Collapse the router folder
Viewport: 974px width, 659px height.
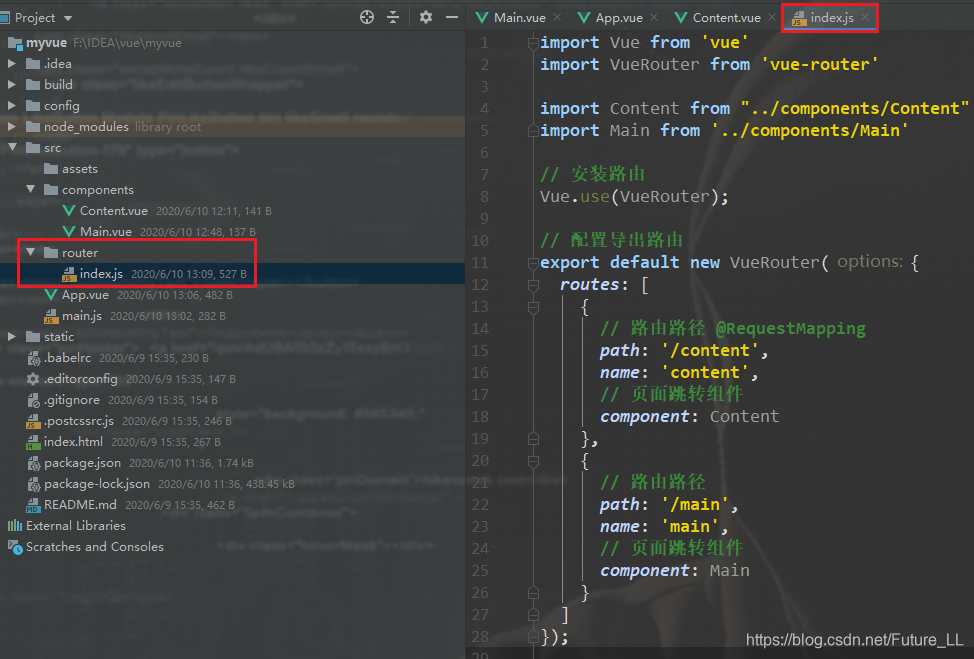pos(30,252)
